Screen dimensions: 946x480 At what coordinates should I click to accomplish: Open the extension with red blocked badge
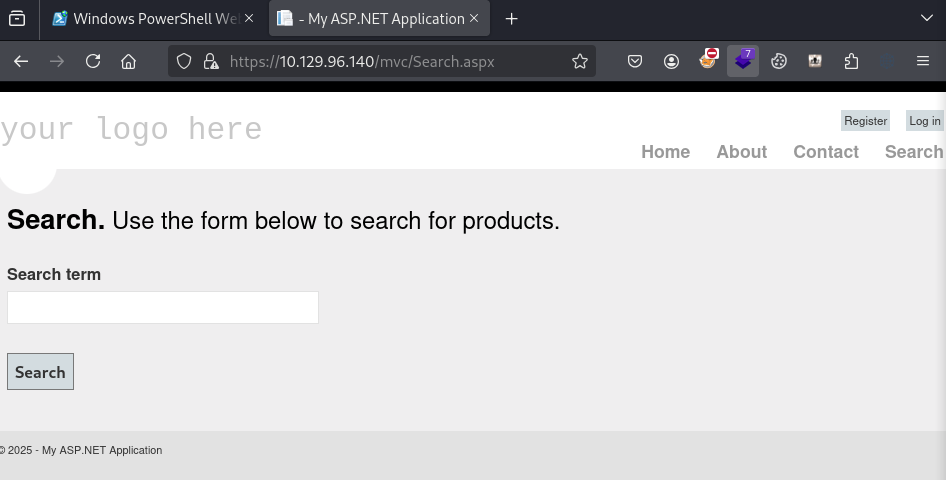708,60
